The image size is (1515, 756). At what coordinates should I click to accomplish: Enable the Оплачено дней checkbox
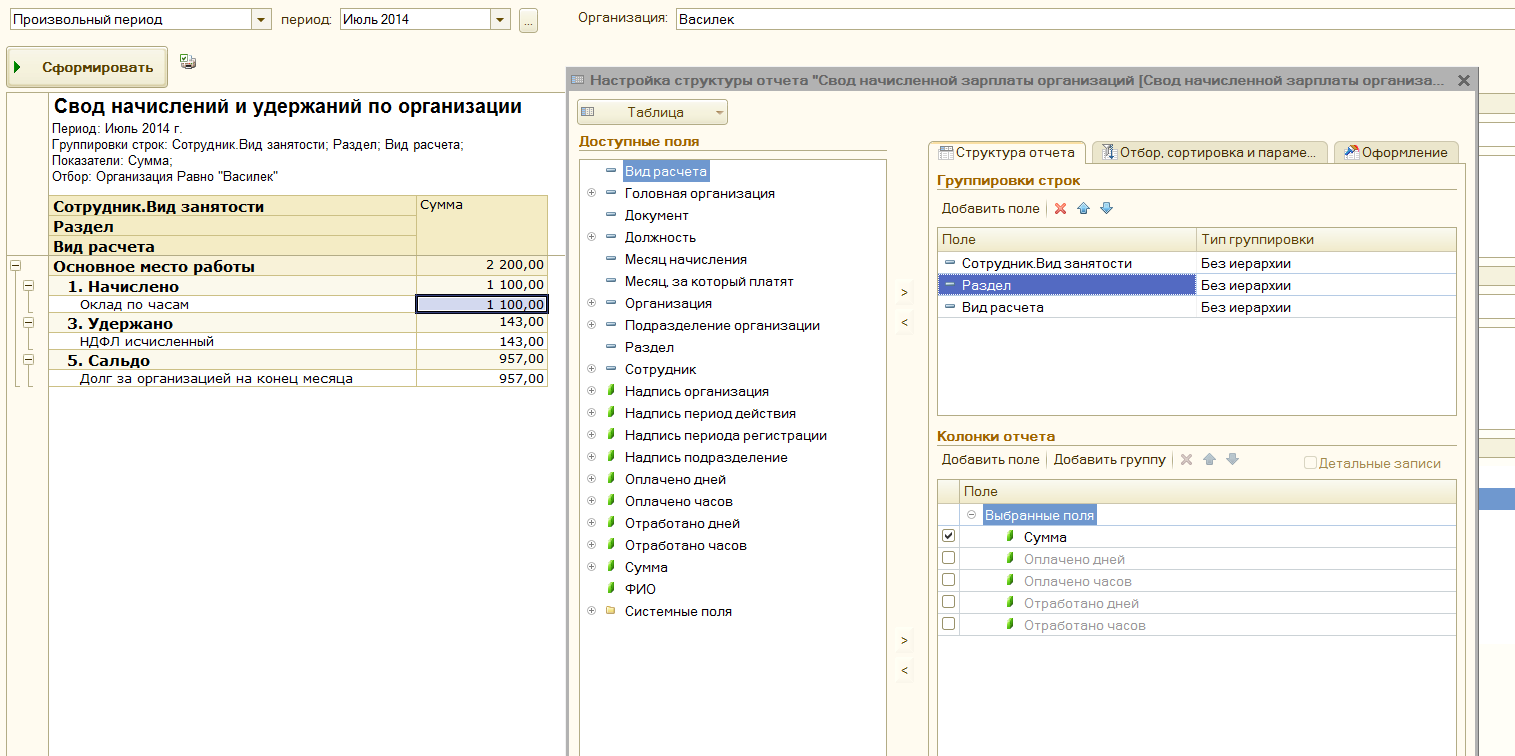[949, 559]
